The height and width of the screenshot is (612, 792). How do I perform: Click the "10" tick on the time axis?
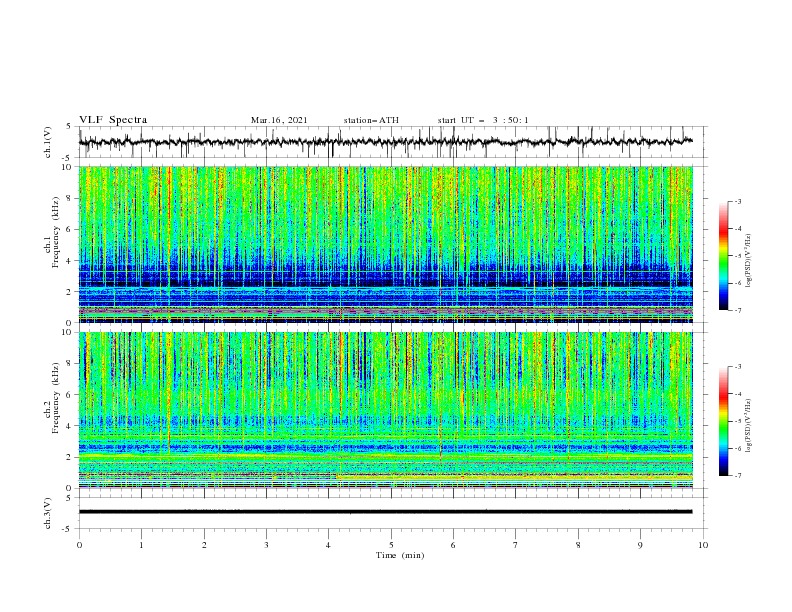(703, 545)
